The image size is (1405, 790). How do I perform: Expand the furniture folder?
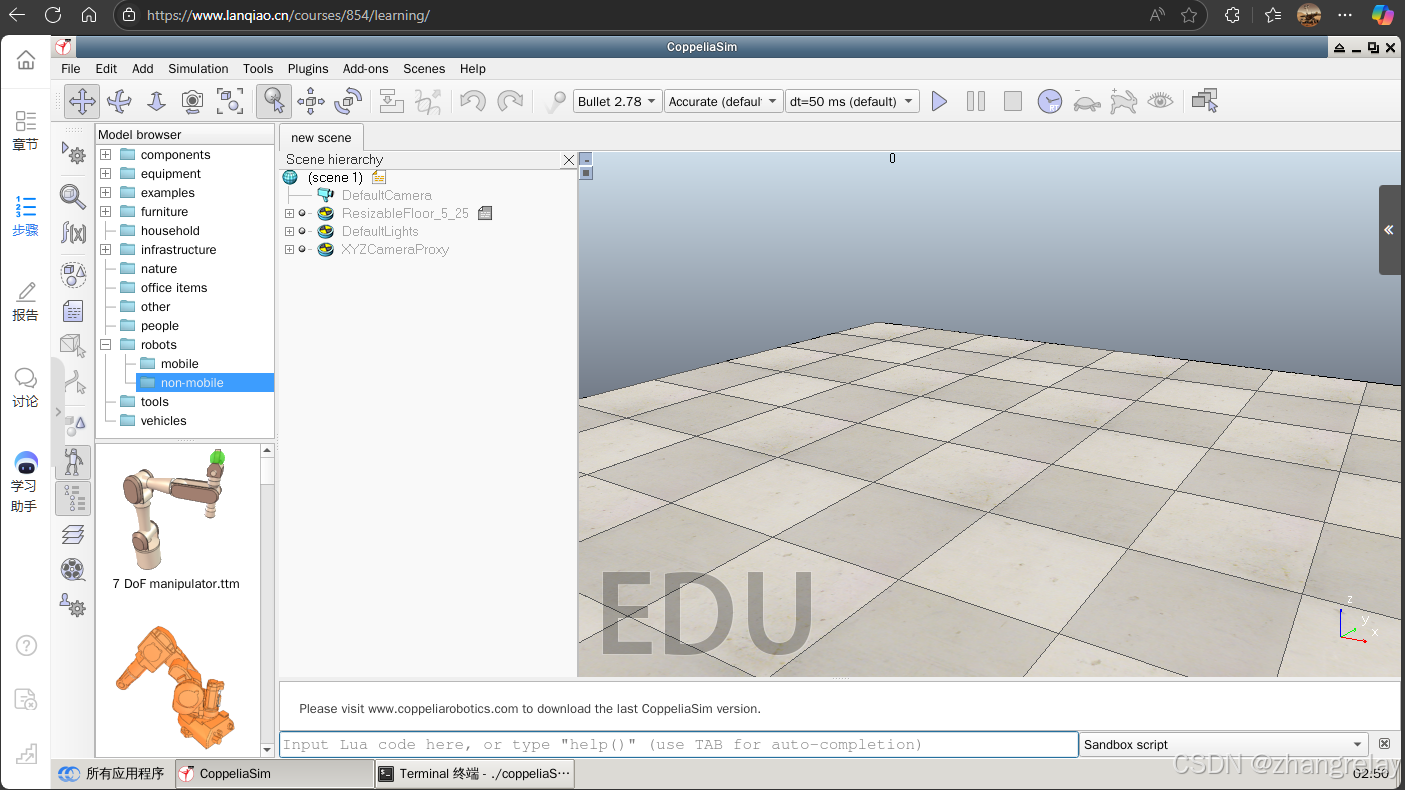(x=105, y=211)
